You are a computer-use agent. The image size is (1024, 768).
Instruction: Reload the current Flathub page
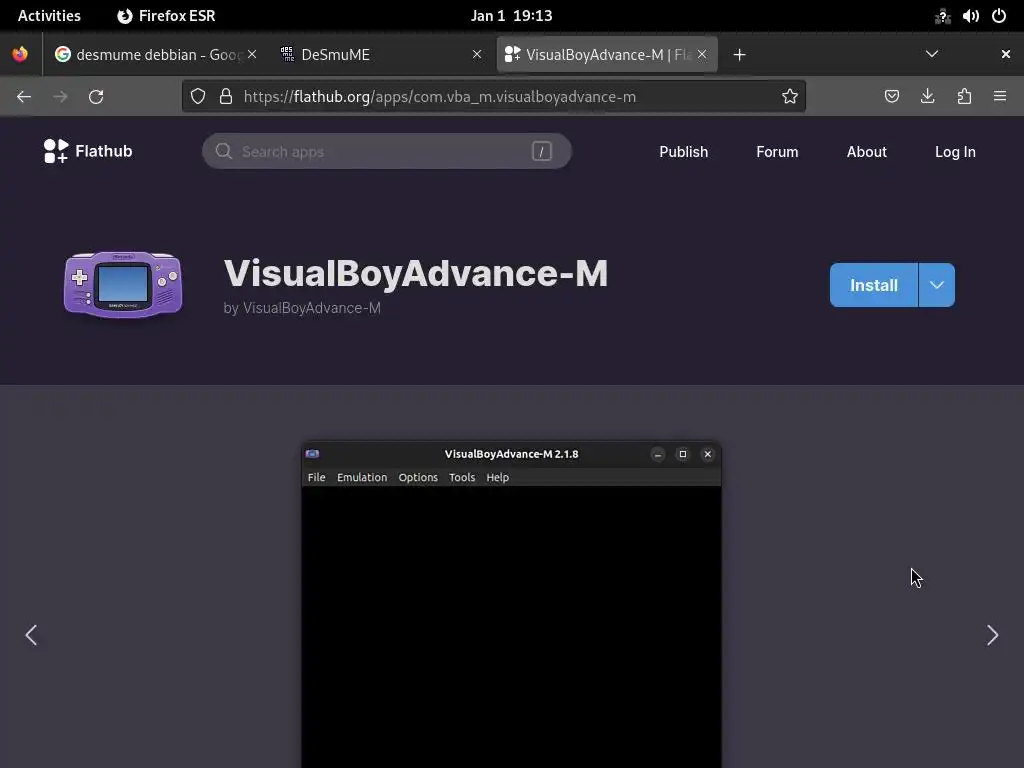(x=96, y=97)
